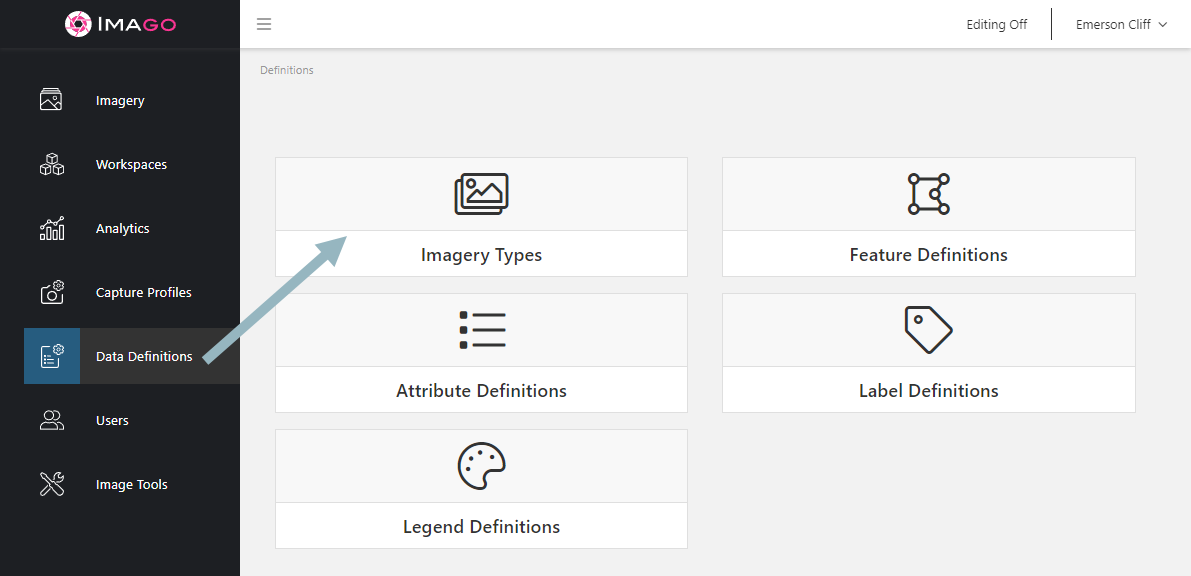
Task: Click the Imago logo
Action: 120,24
